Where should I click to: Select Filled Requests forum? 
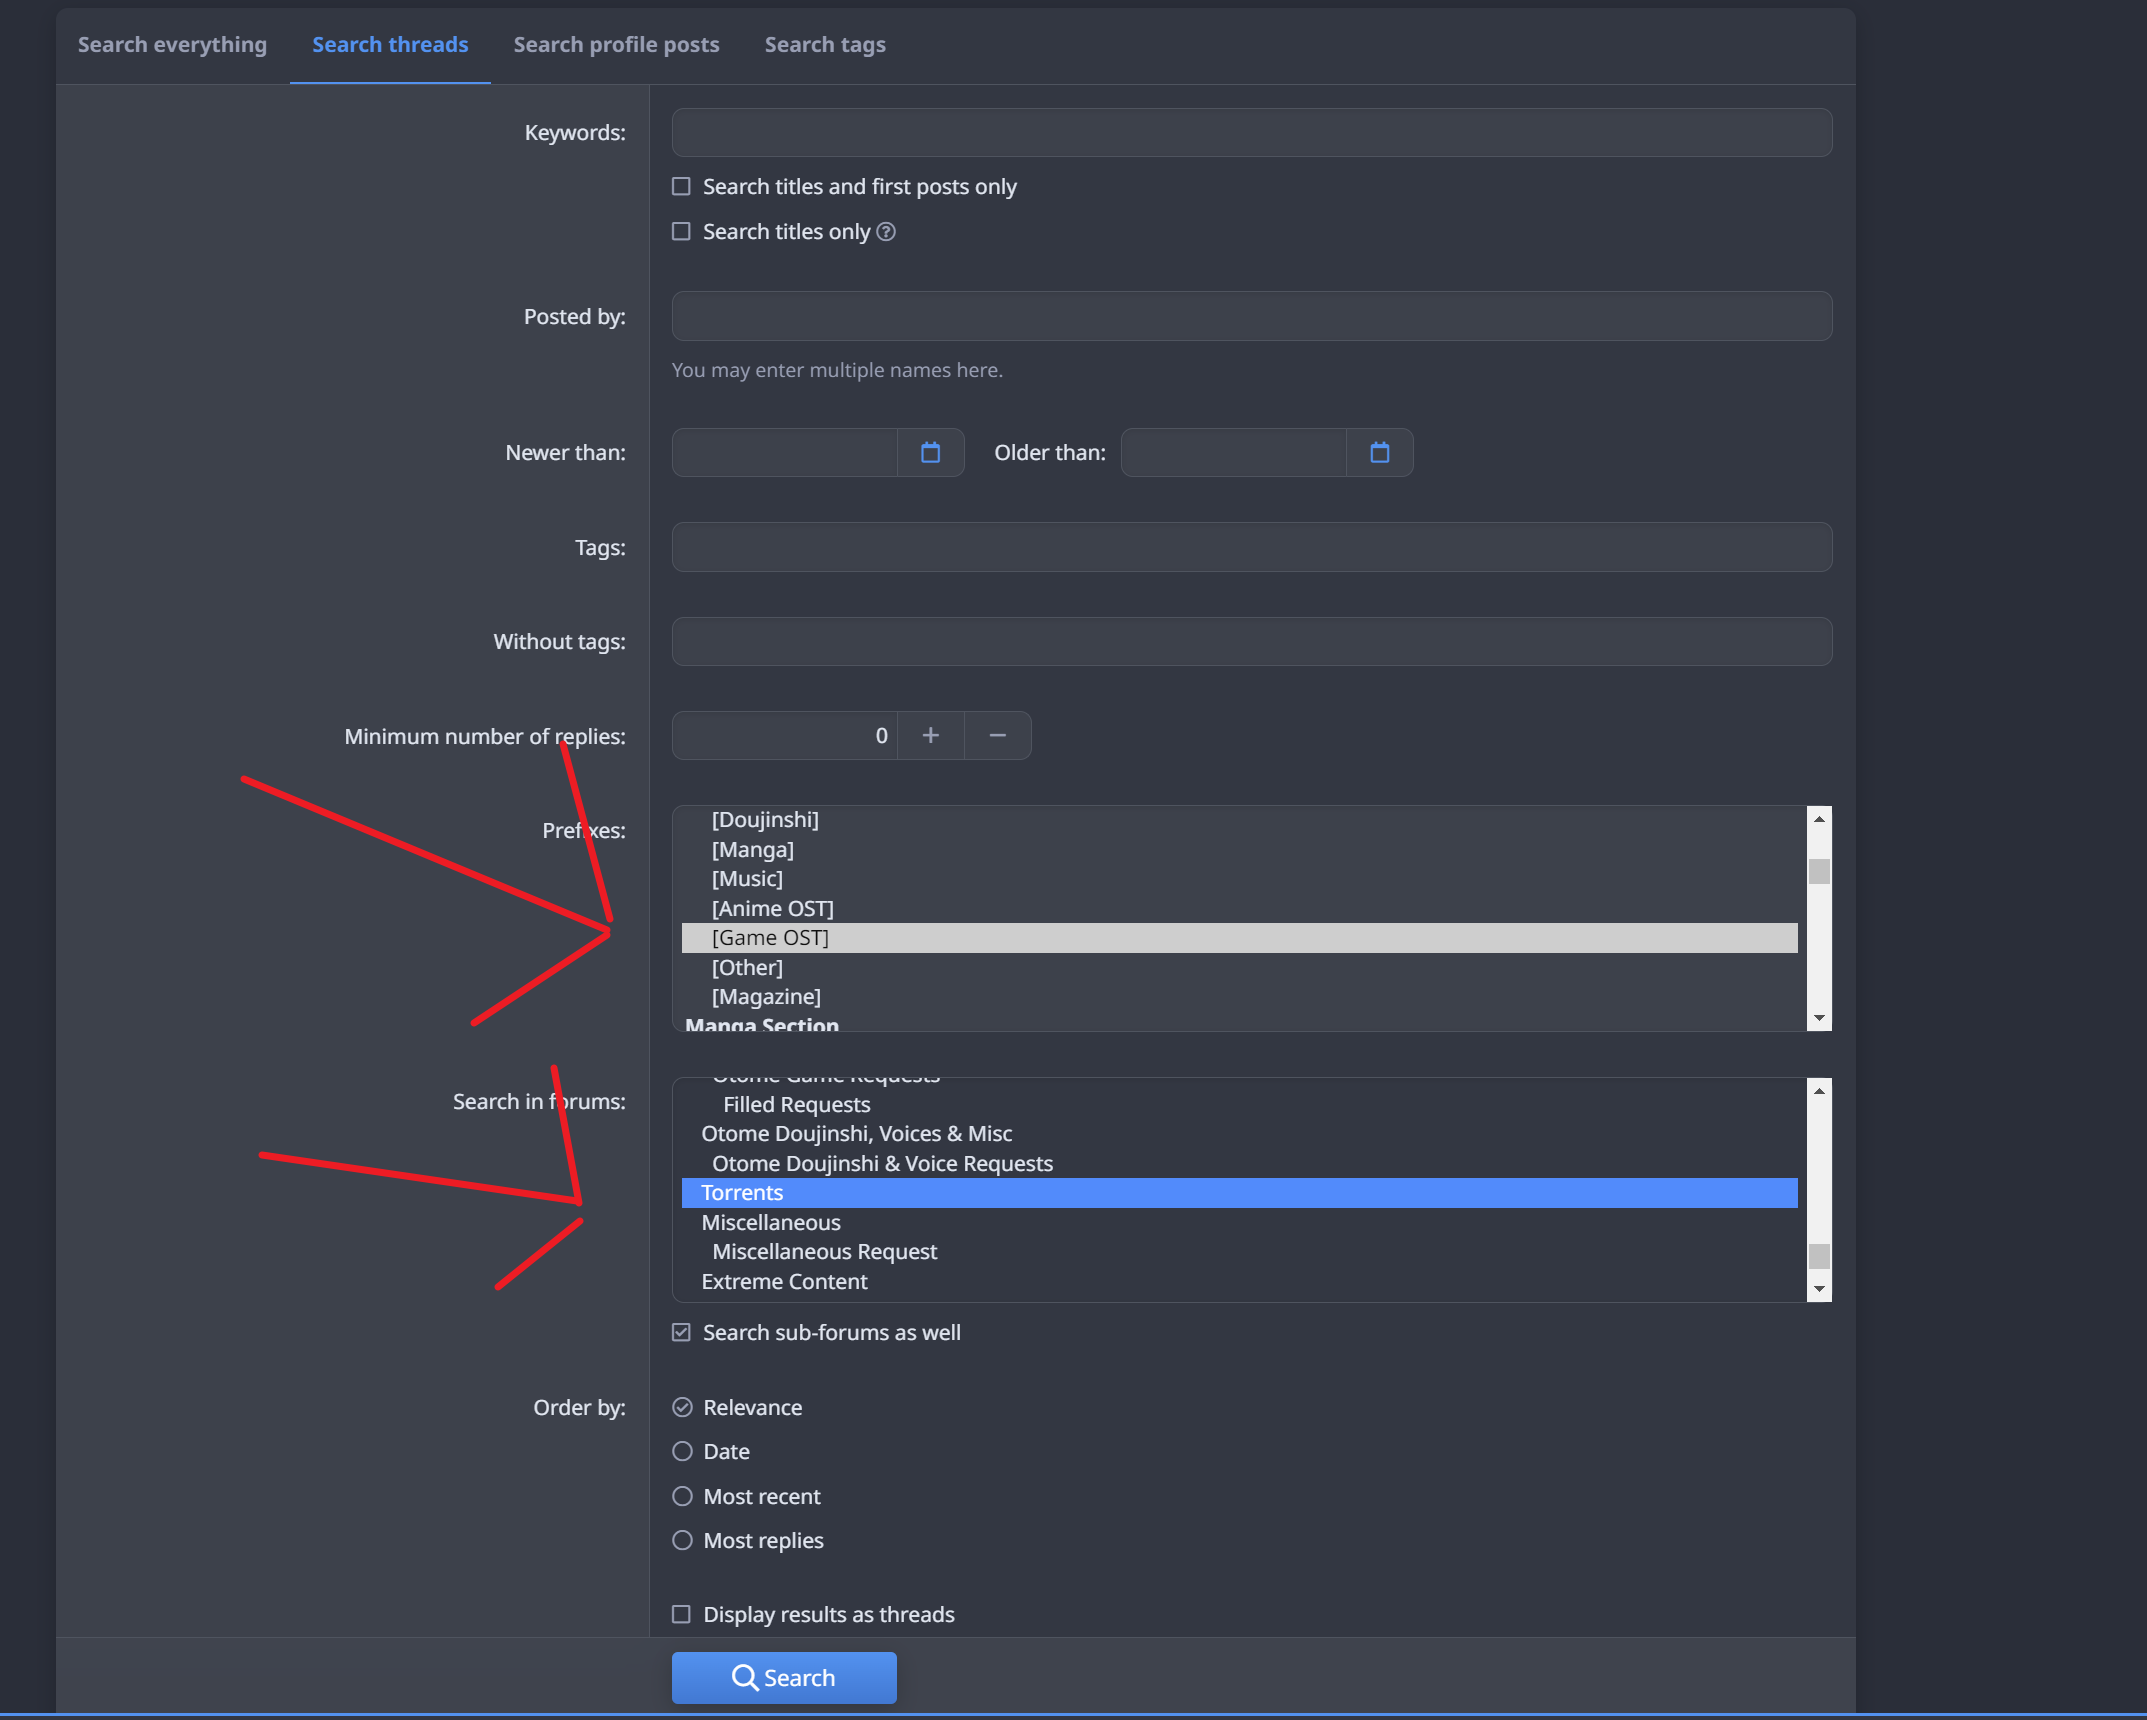1240,1105
